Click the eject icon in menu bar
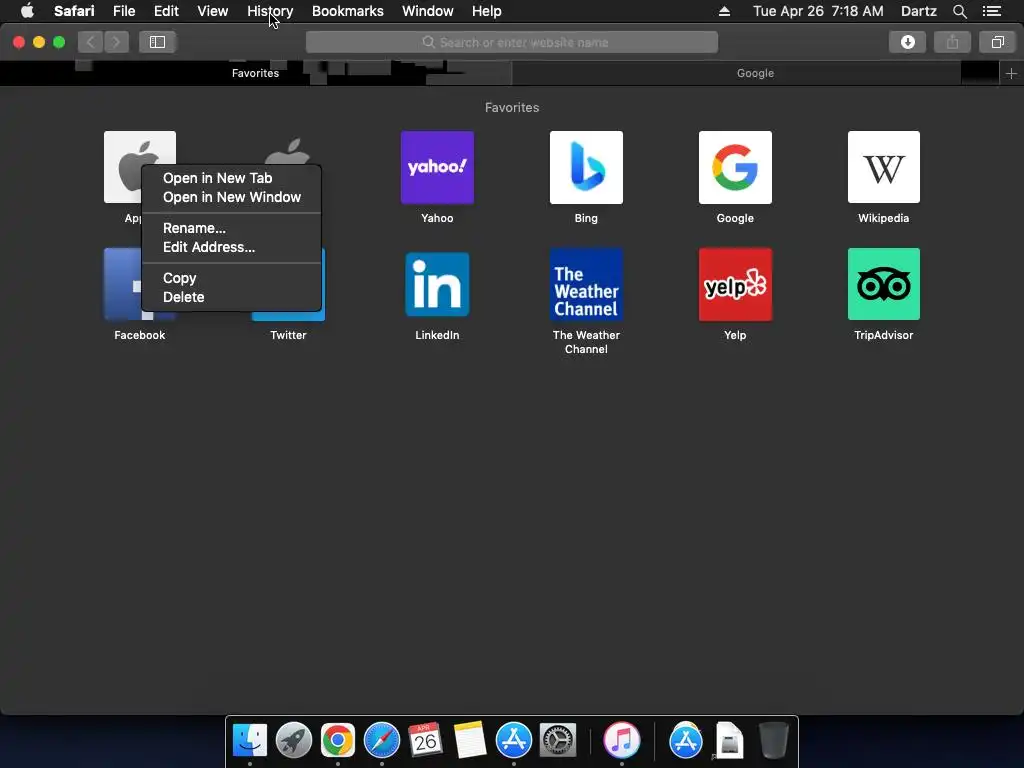1024x768 pixels. click(724, 11)
